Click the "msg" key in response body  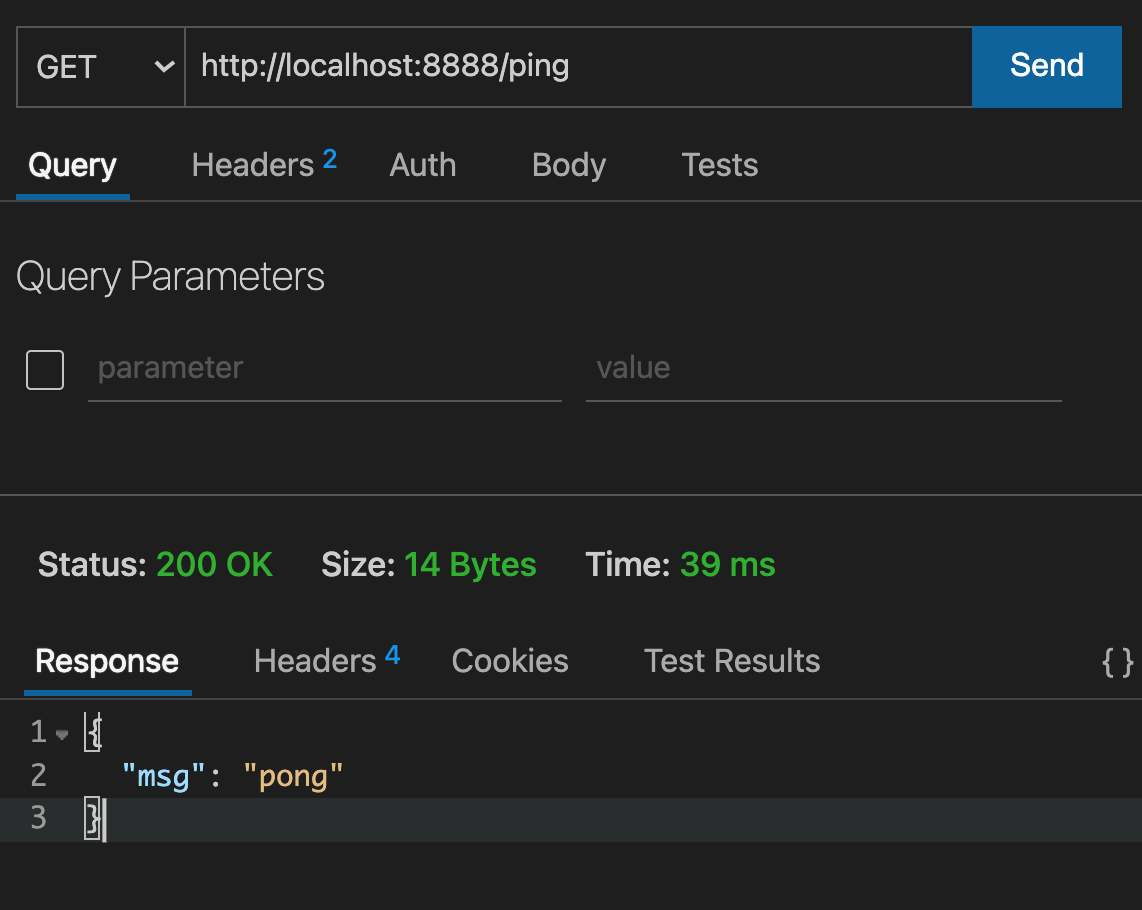(156, 776)
